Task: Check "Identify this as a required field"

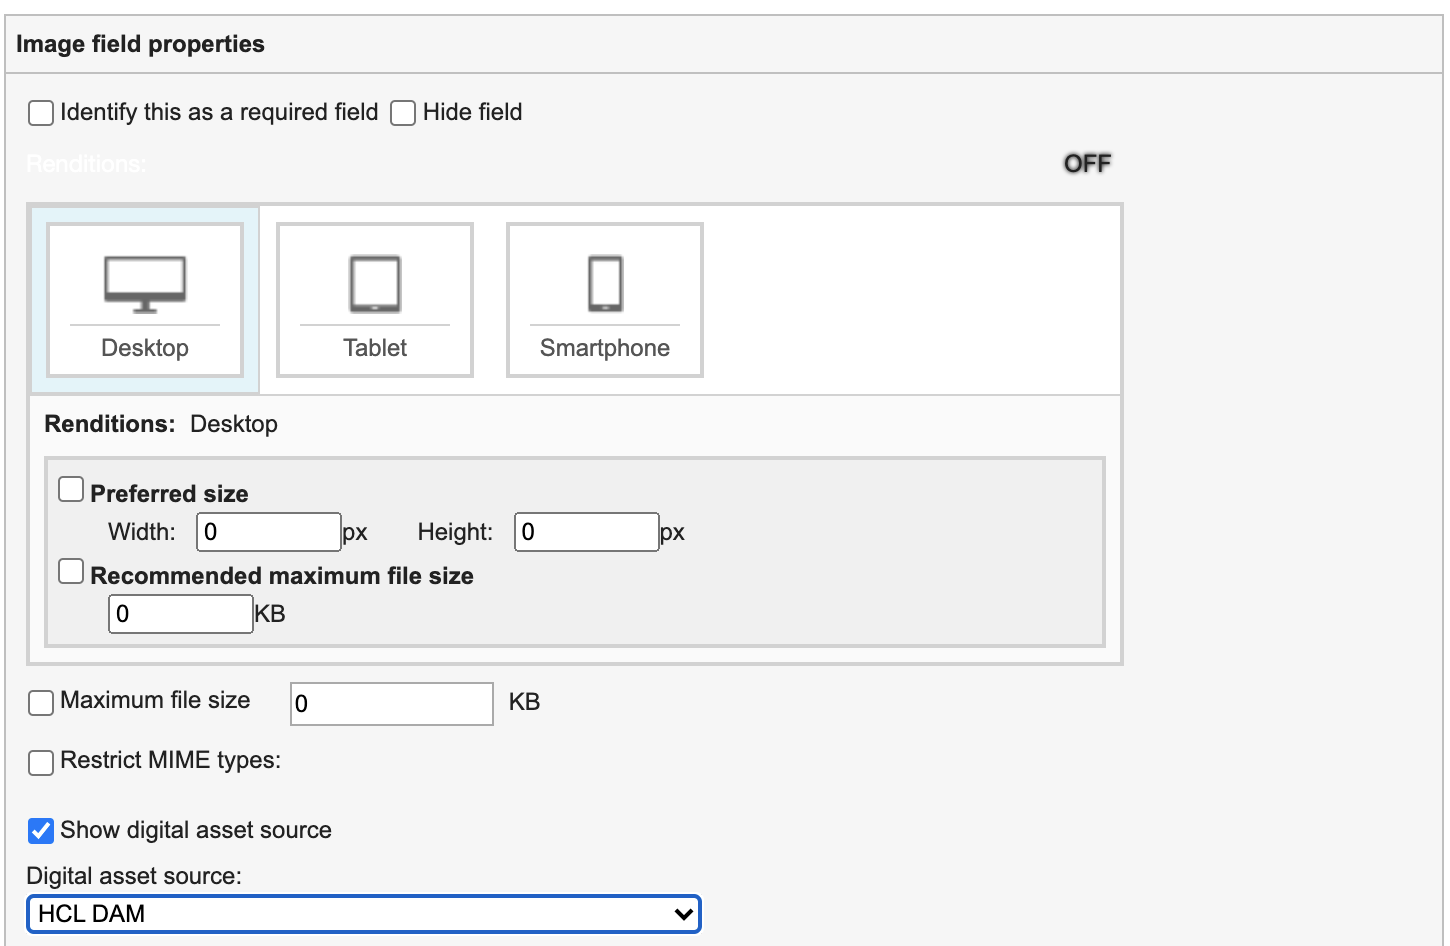Action: [x=40, y=113]
